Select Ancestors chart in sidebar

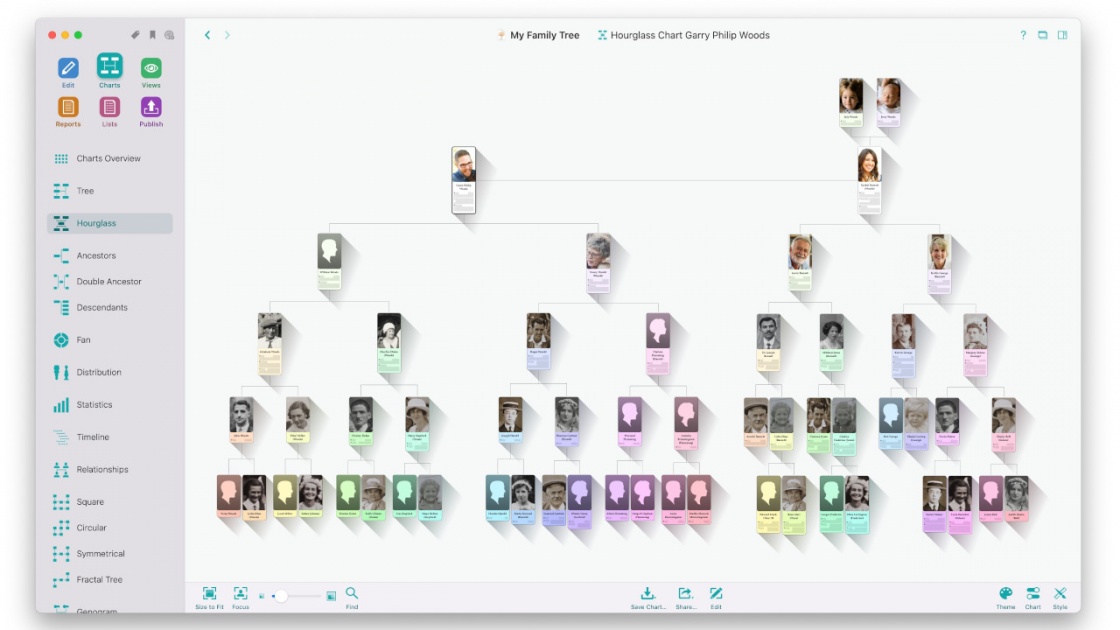(96, 256)
